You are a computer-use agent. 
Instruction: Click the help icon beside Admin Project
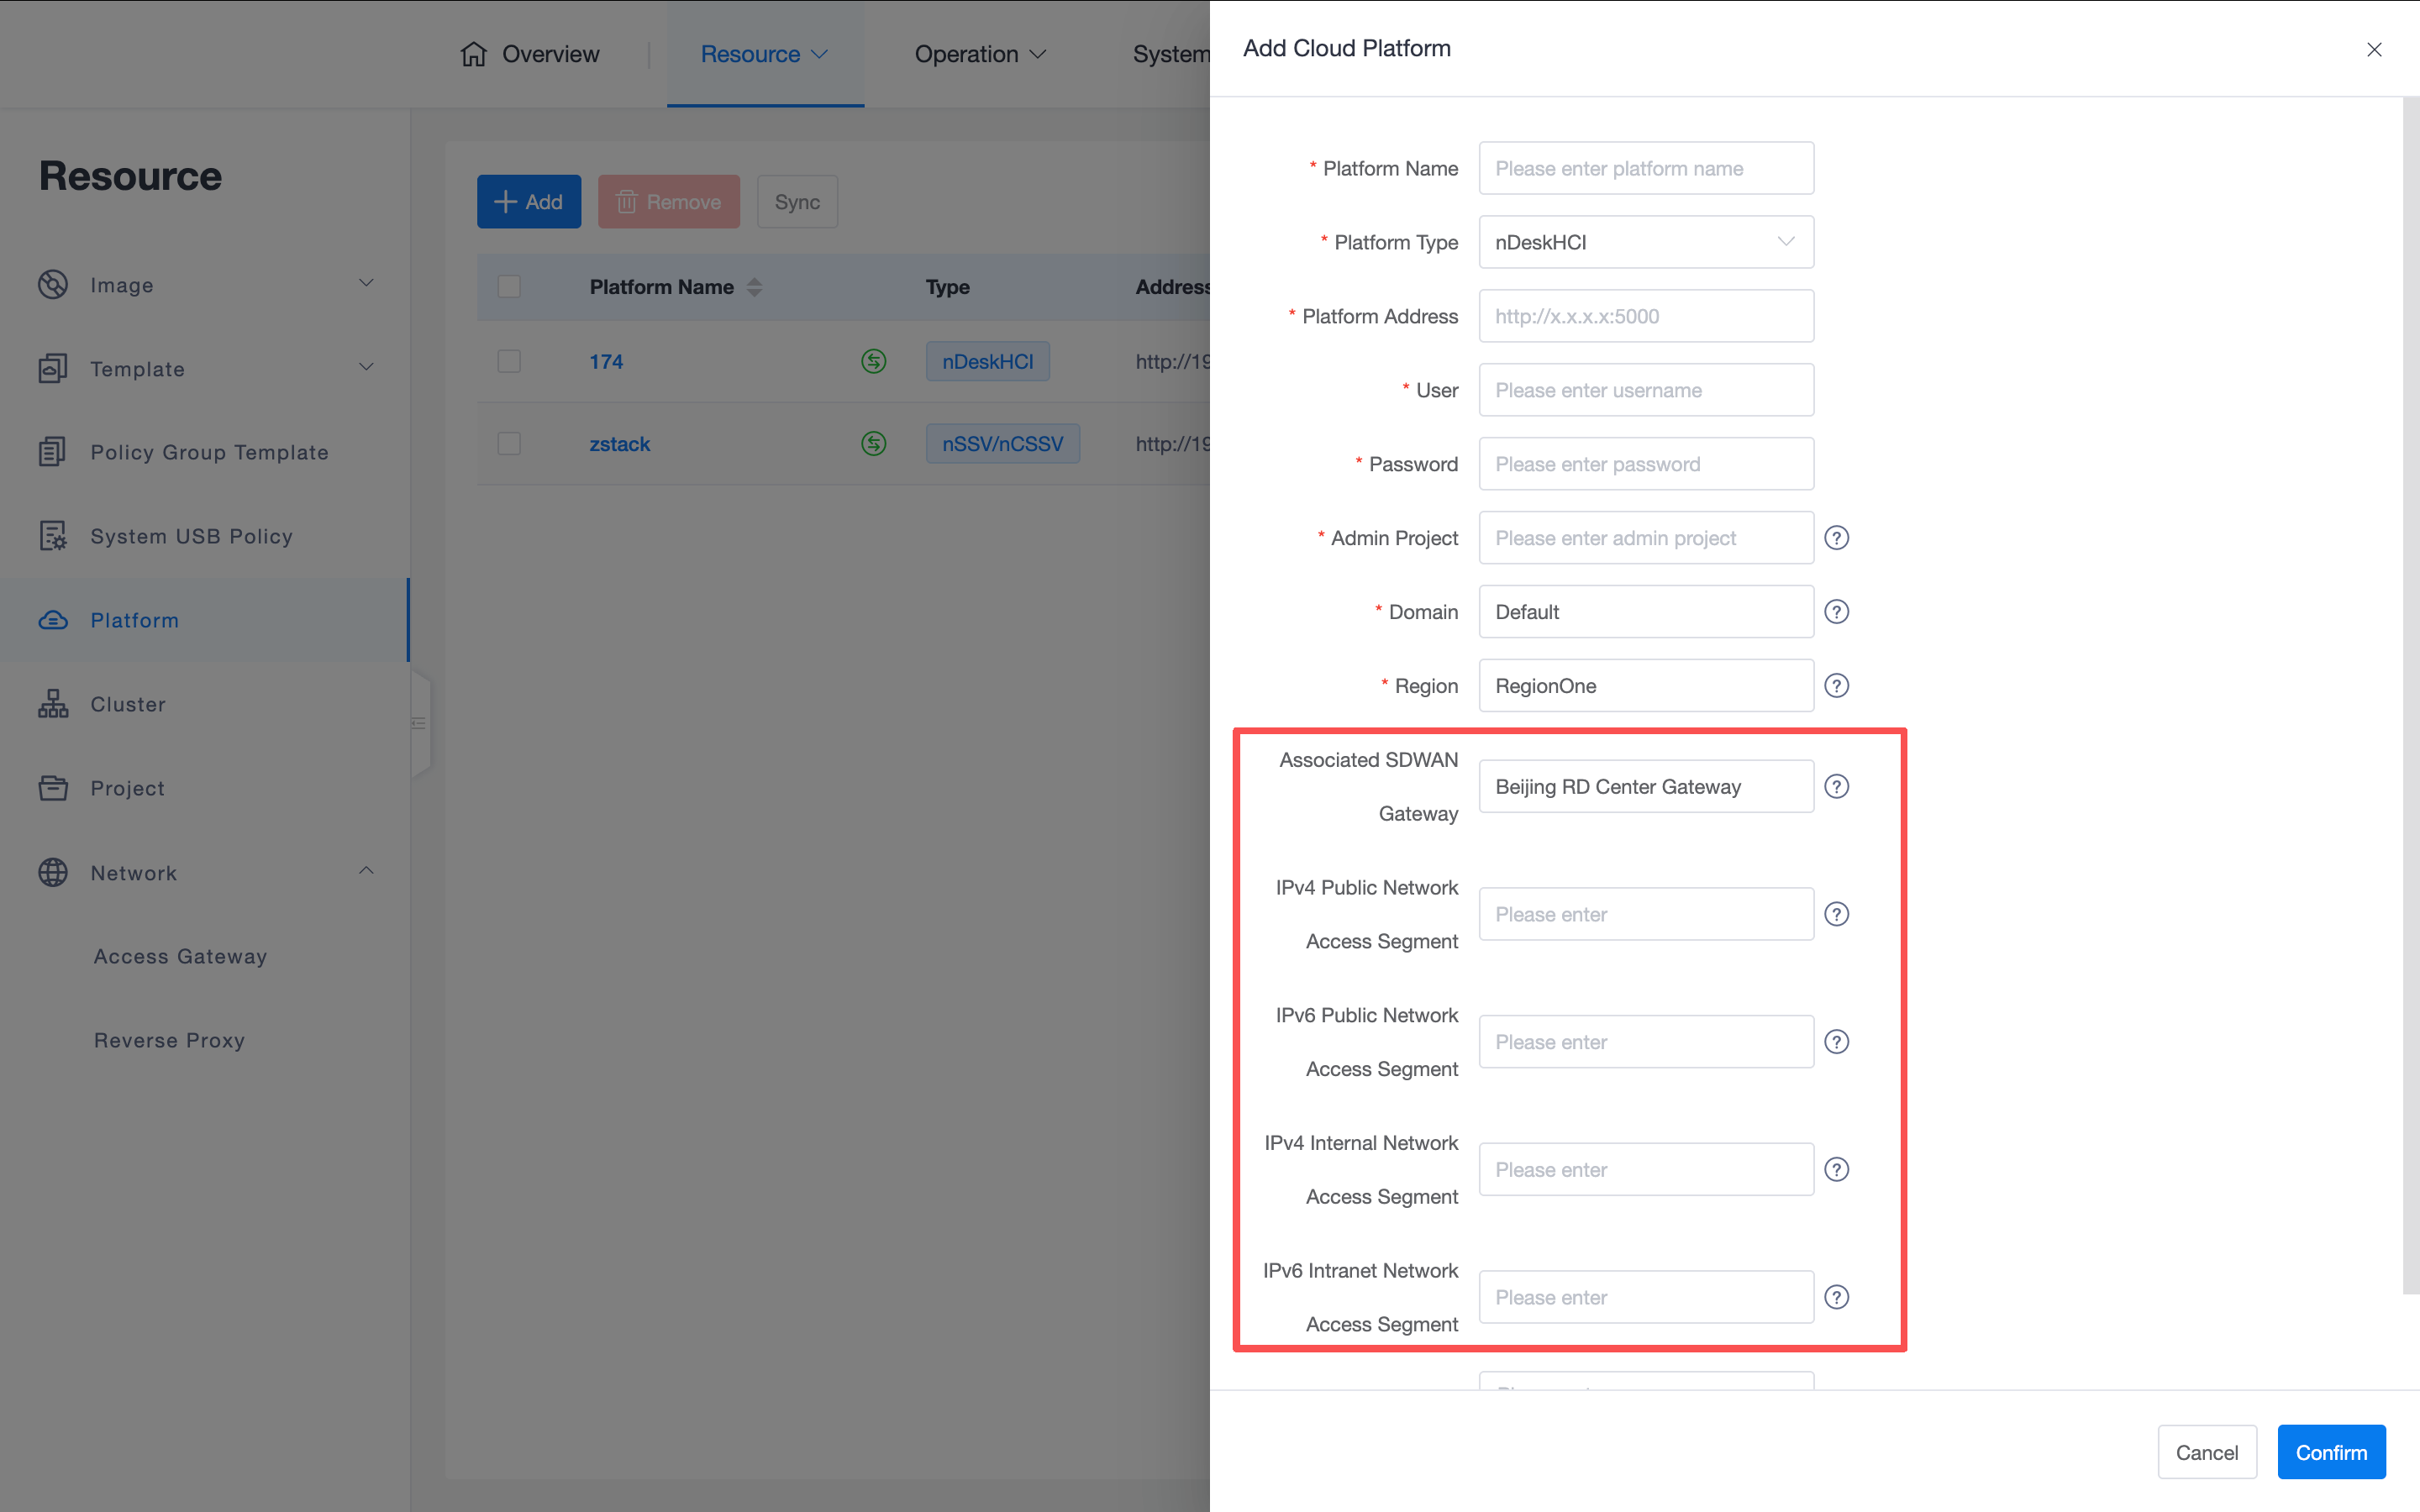tap(1836, 538)
